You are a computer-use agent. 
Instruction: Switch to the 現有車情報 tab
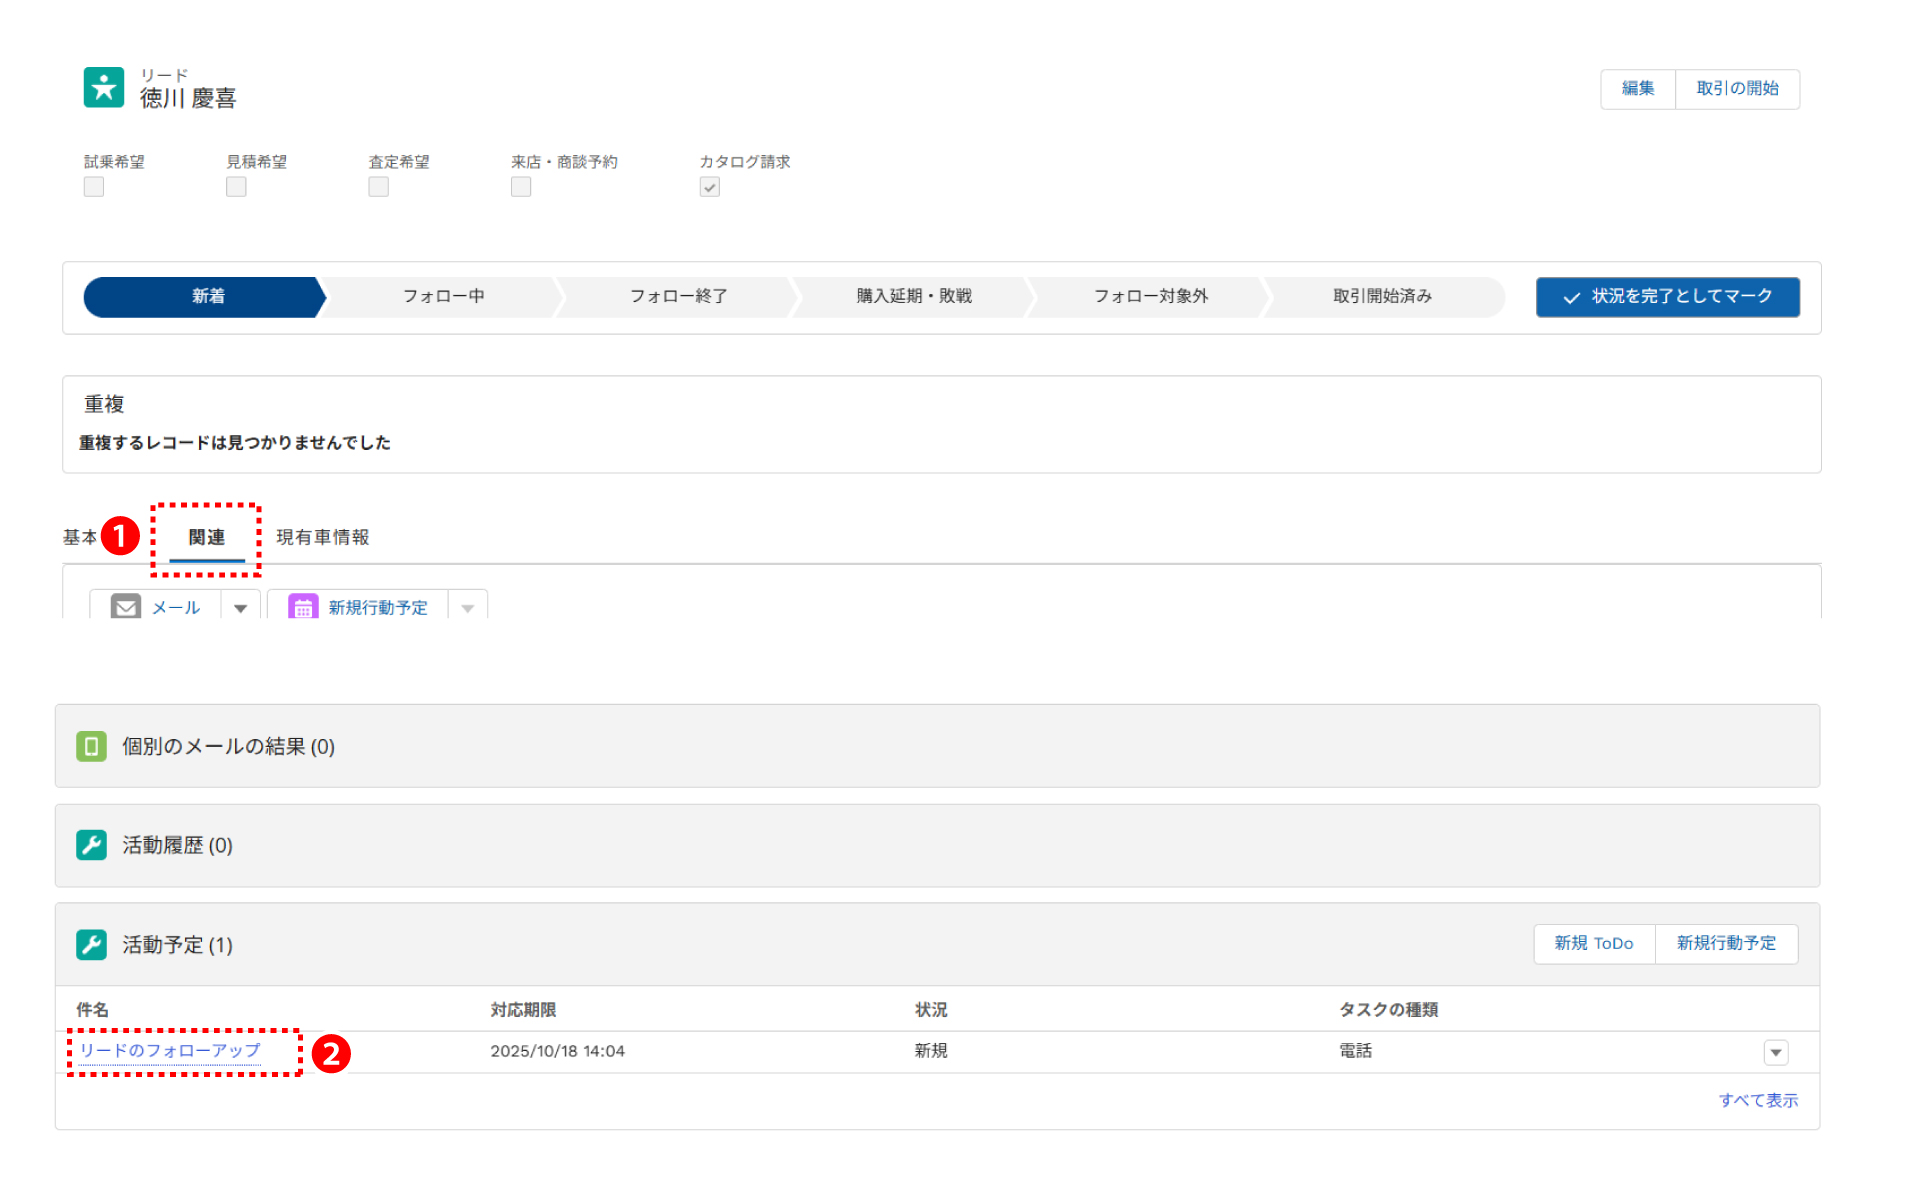click(322, 537)
